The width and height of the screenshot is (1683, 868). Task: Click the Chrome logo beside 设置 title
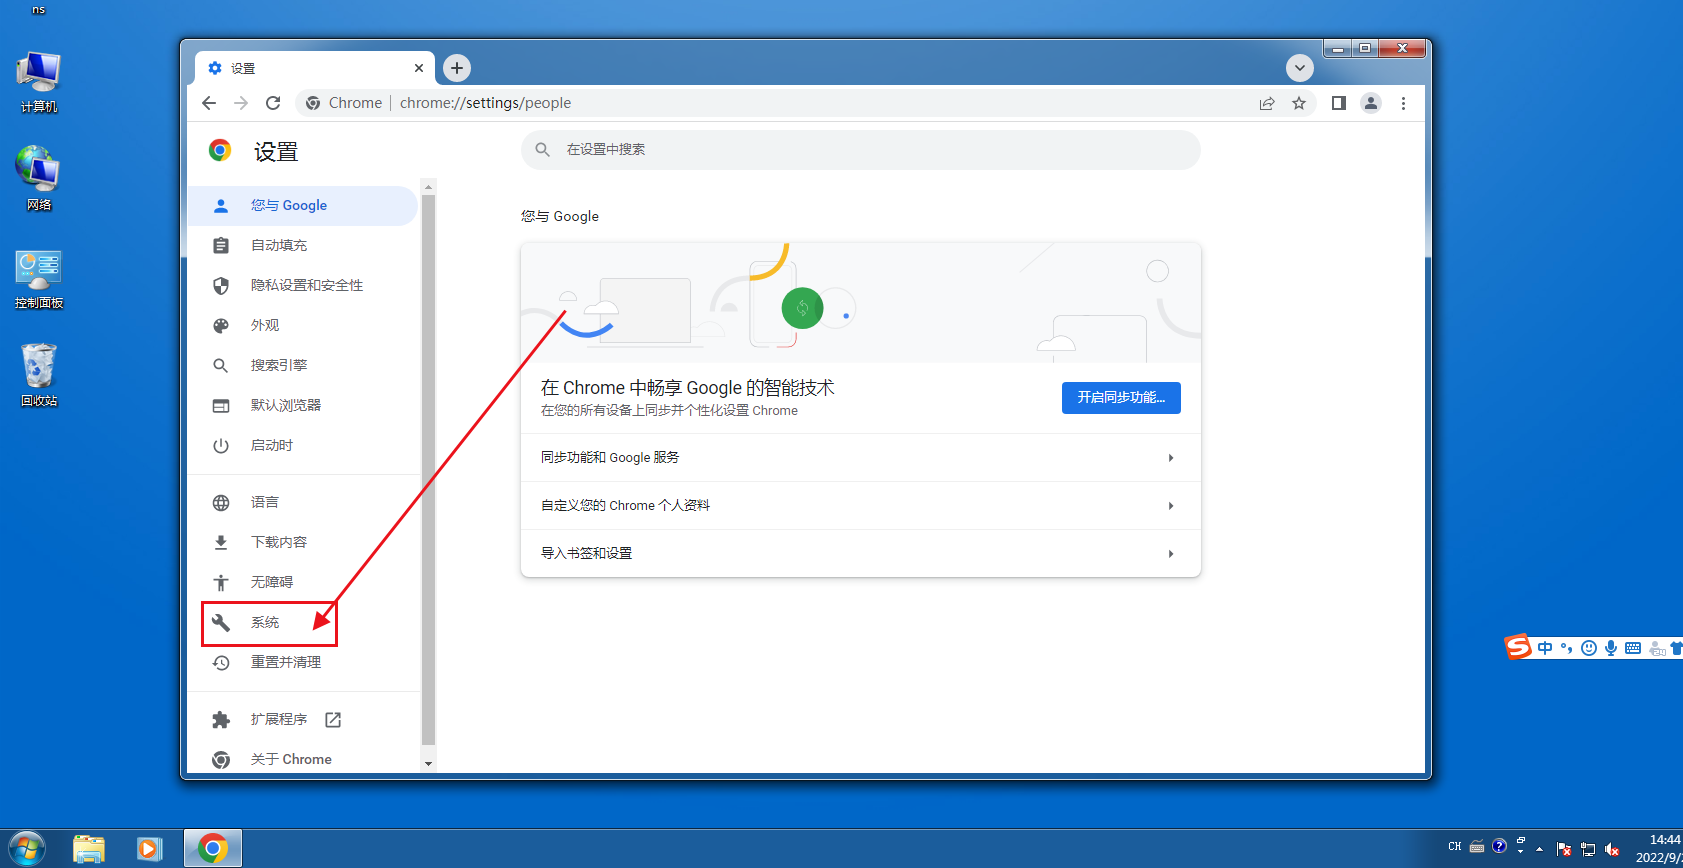tap(220, 150)
